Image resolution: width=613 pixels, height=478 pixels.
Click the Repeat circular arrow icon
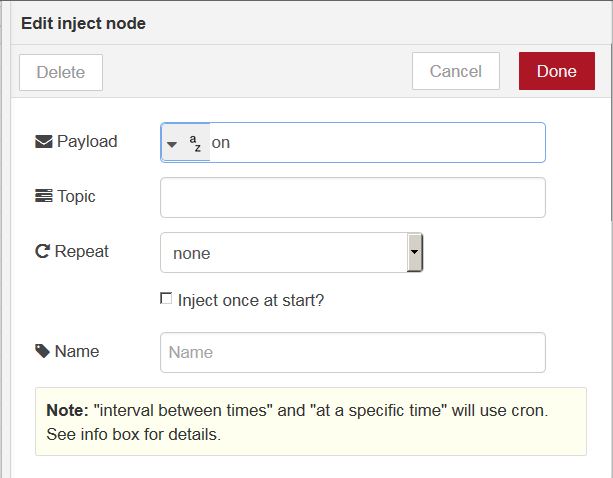point(43,252)
